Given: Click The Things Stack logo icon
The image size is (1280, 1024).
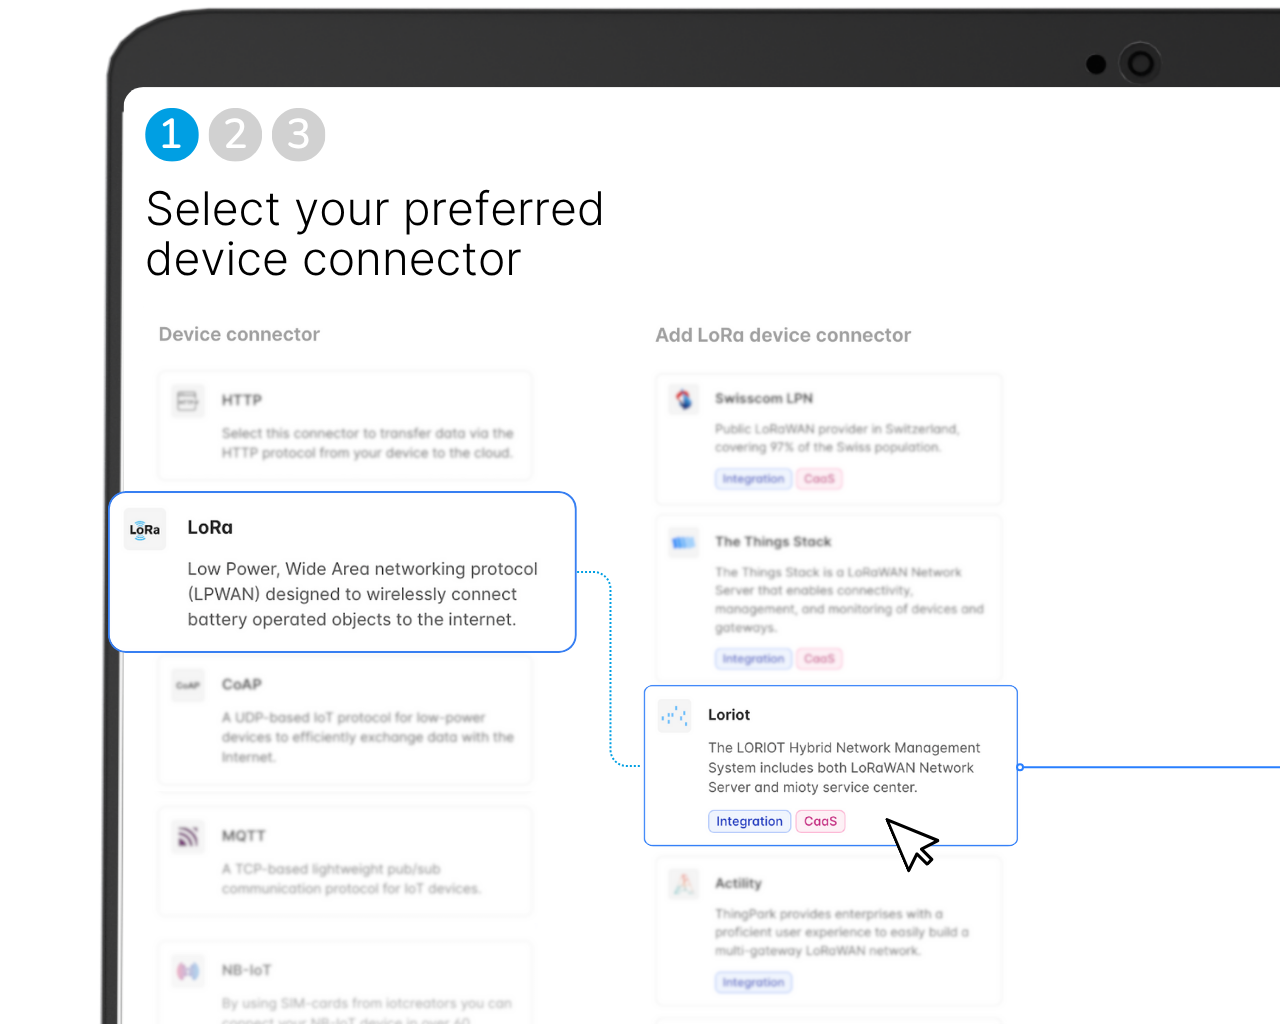Looking at the screenshot, I should tap(684, 542).
